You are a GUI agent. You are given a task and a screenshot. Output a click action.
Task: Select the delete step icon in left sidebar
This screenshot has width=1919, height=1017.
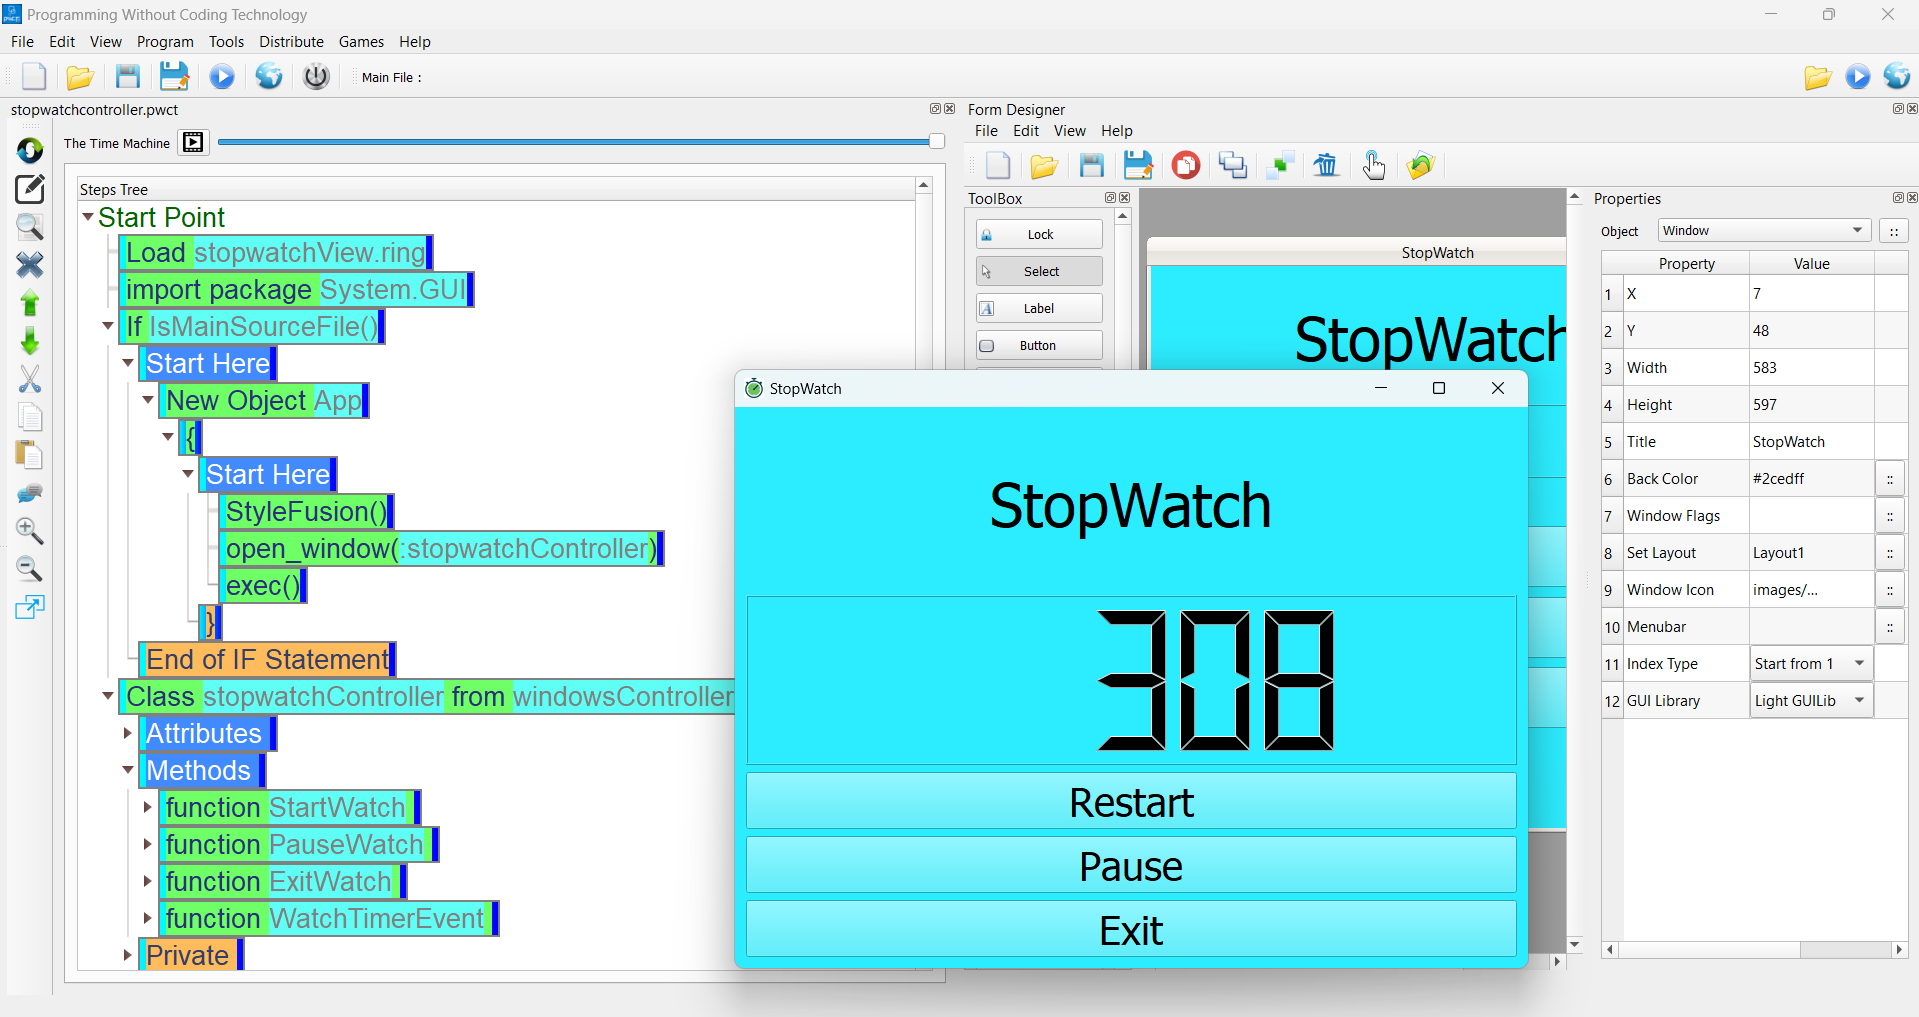tap(30, 265)
